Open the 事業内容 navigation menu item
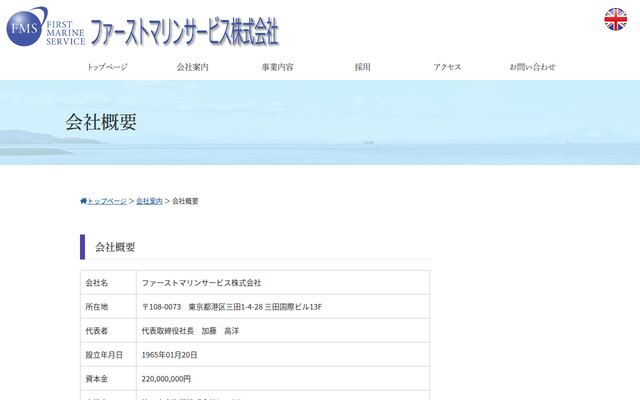Image resolution: width=640 pixels, height=400 pixels. pos(278,67)
